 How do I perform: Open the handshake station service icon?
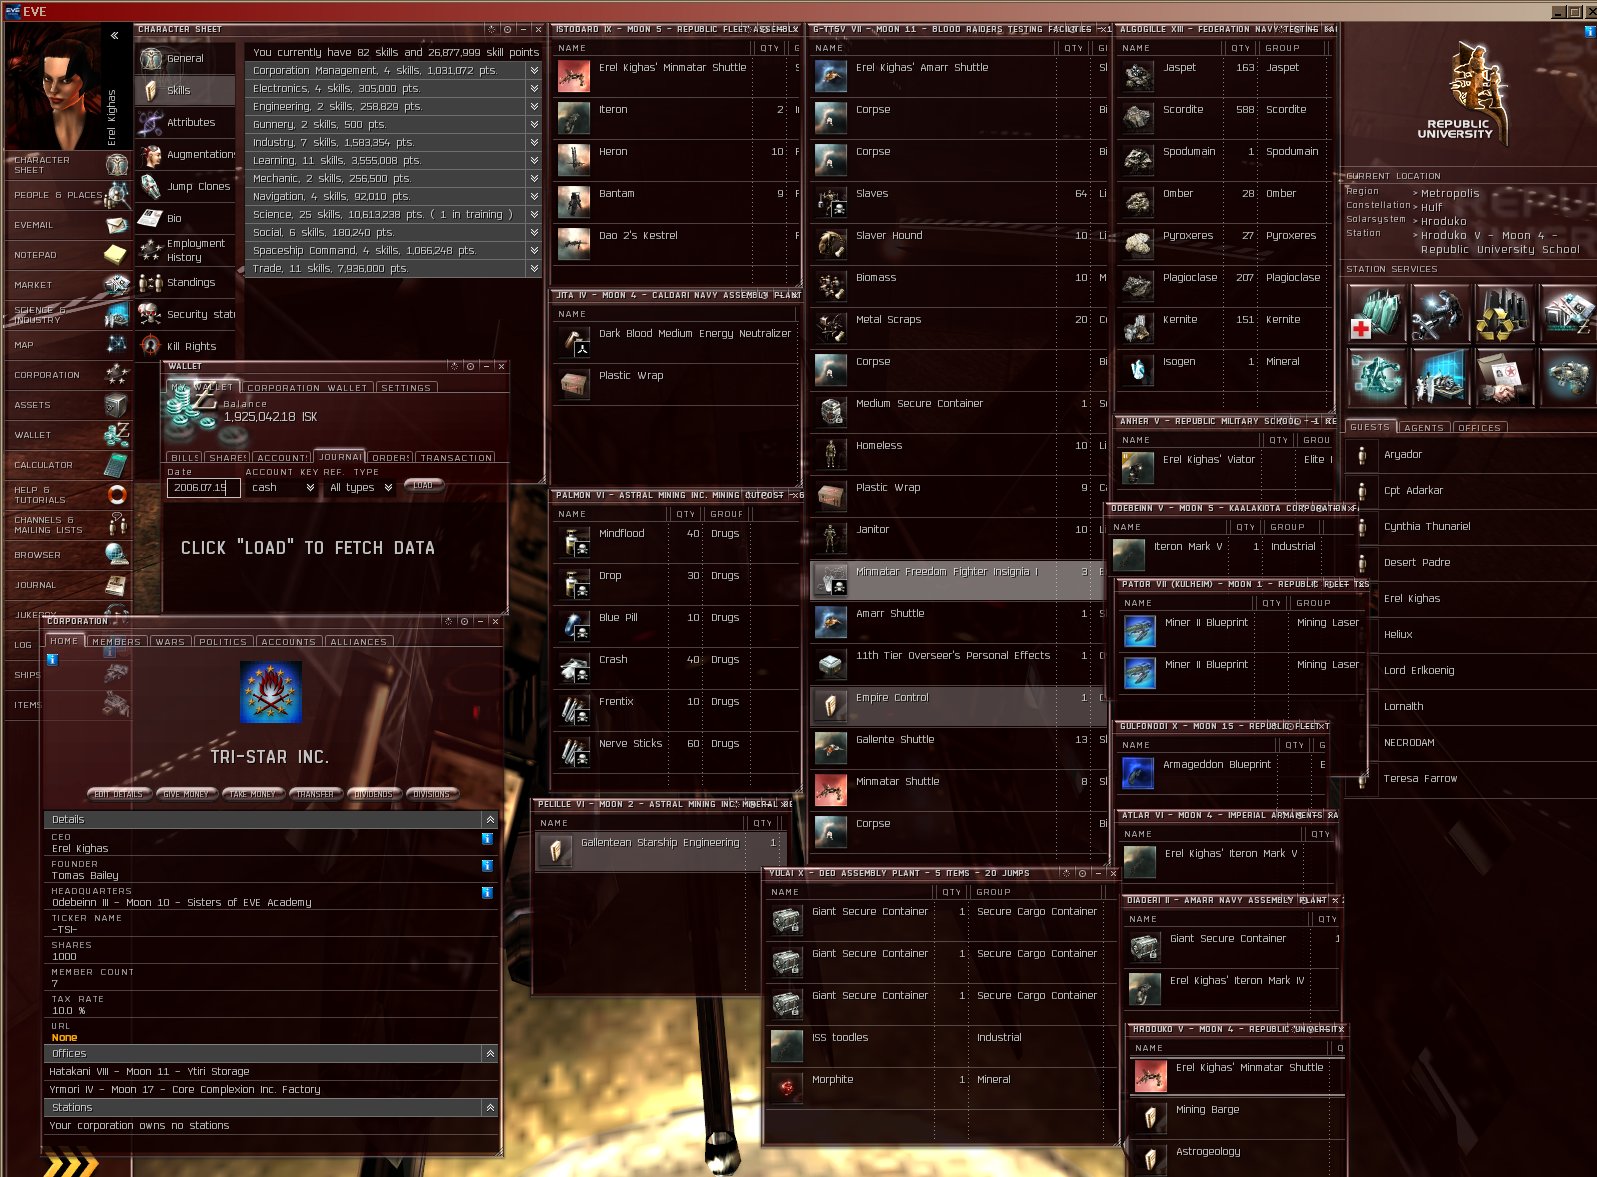pyautogui.click(x=1504, y=376)
